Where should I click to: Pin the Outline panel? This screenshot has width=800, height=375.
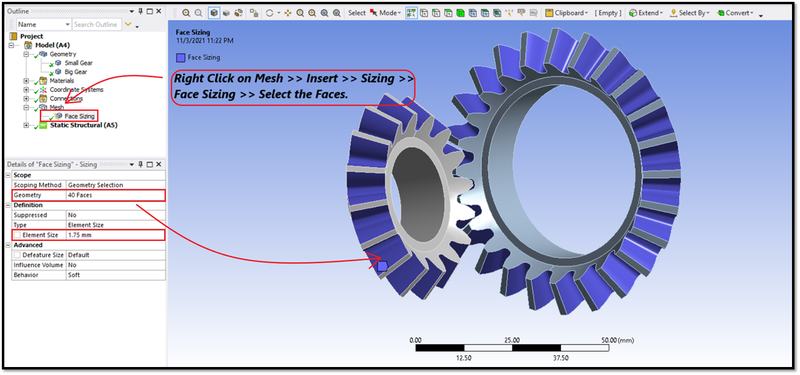tap(140, 11)
